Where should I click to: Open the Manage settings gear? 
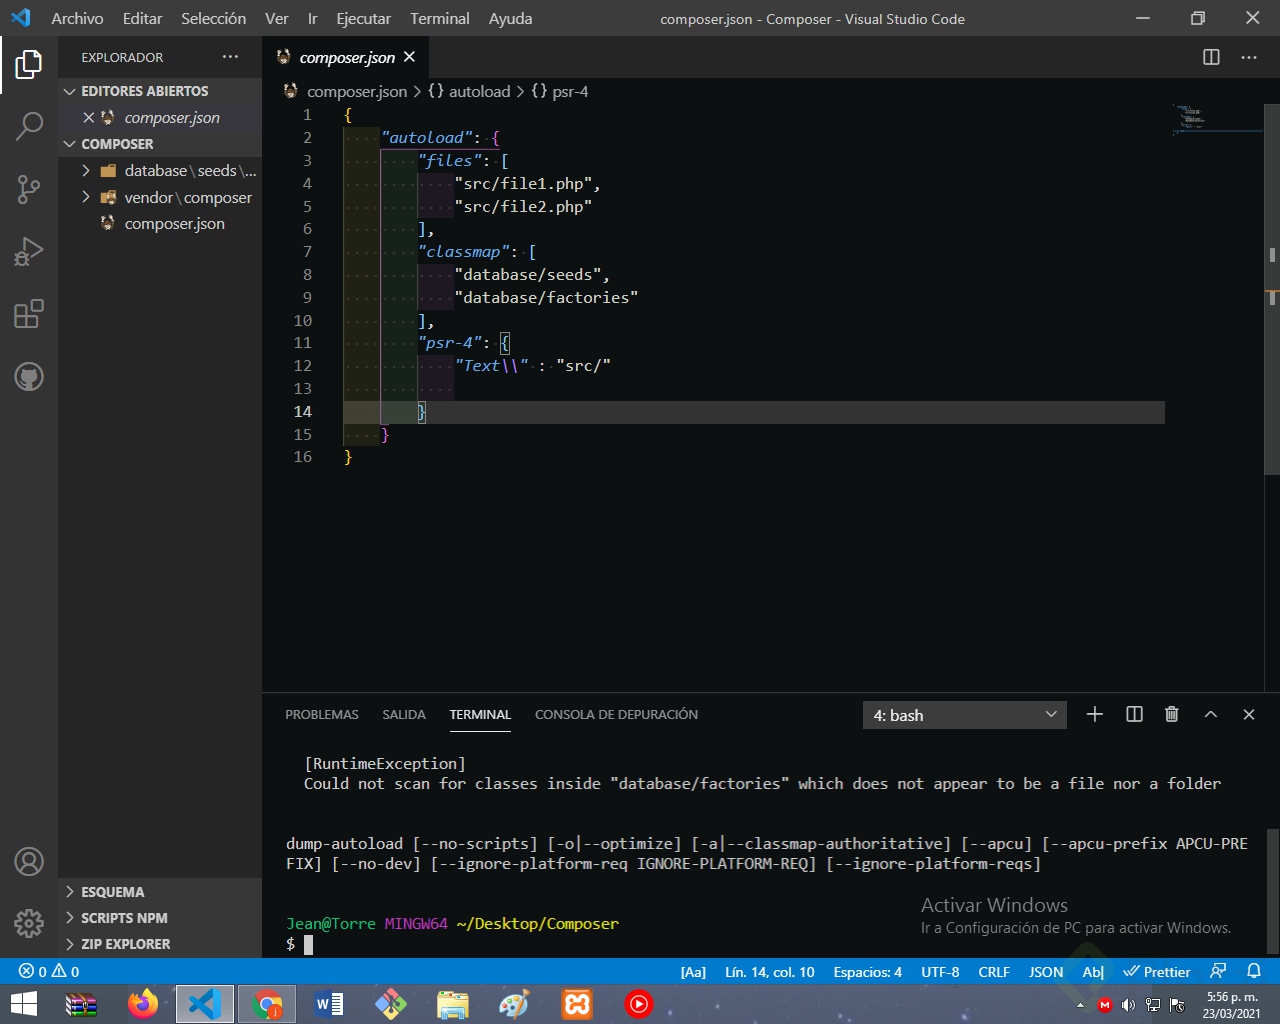29,923
